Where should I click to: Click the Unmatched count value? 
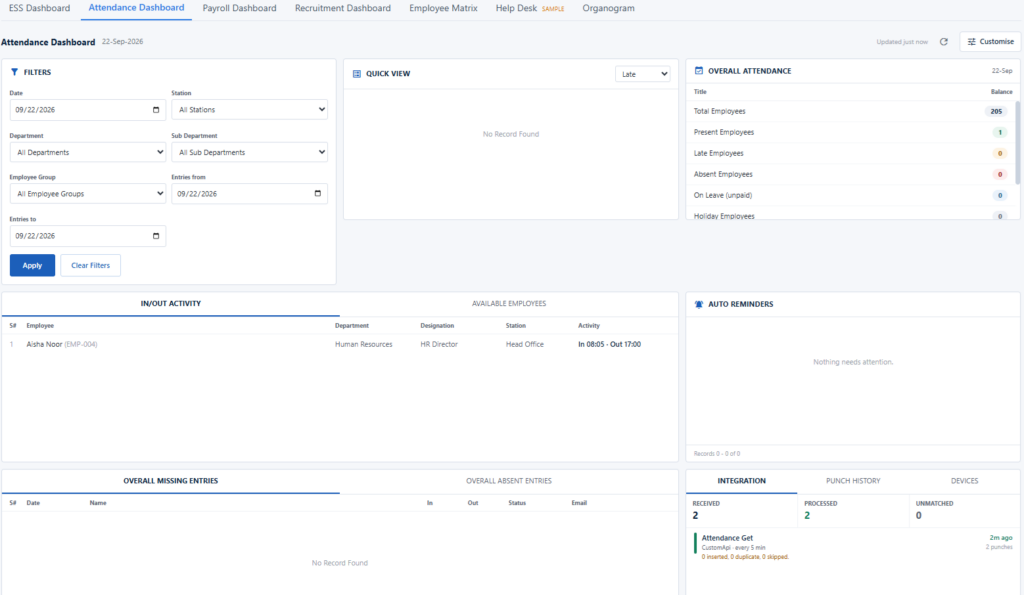click(919, 515)
